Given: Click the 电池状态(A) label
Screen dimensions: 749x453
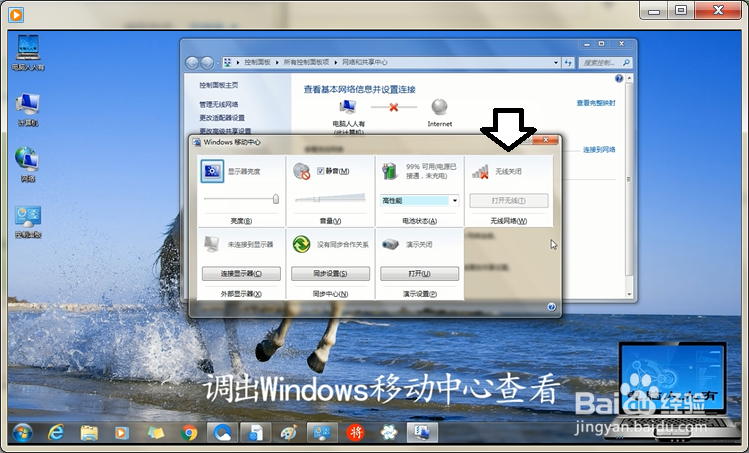Looking at the screenshot, I should pyautogui.click(x=419, y=221).
